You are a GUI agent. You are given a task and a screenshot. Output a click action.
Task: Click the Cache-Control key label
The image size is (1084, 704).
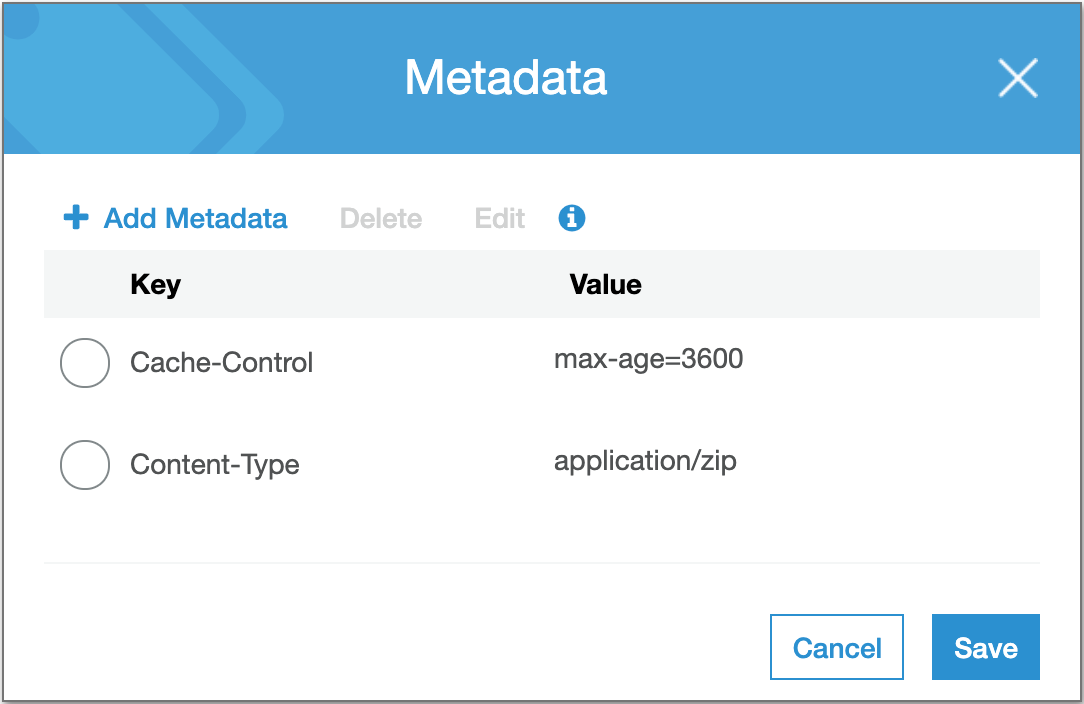coord(221,363)
